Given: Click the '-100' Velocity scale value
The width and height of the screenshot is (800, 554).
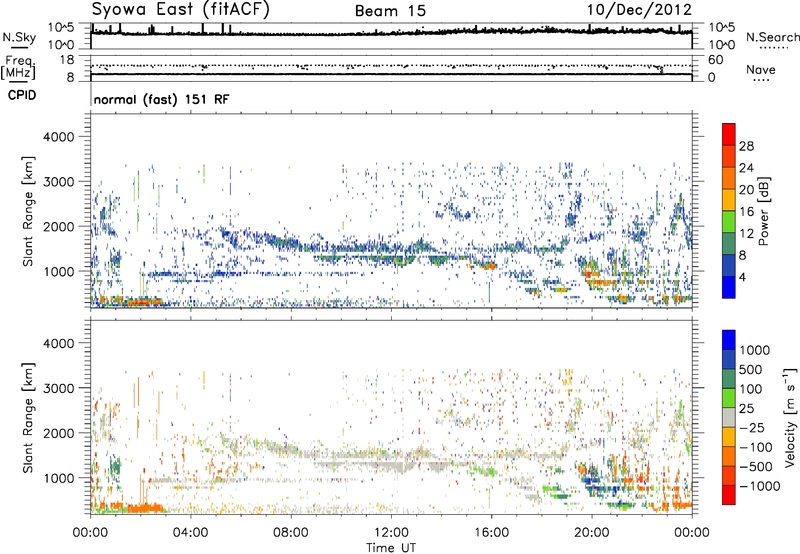Looking at the screenshot, I should 756,447.
